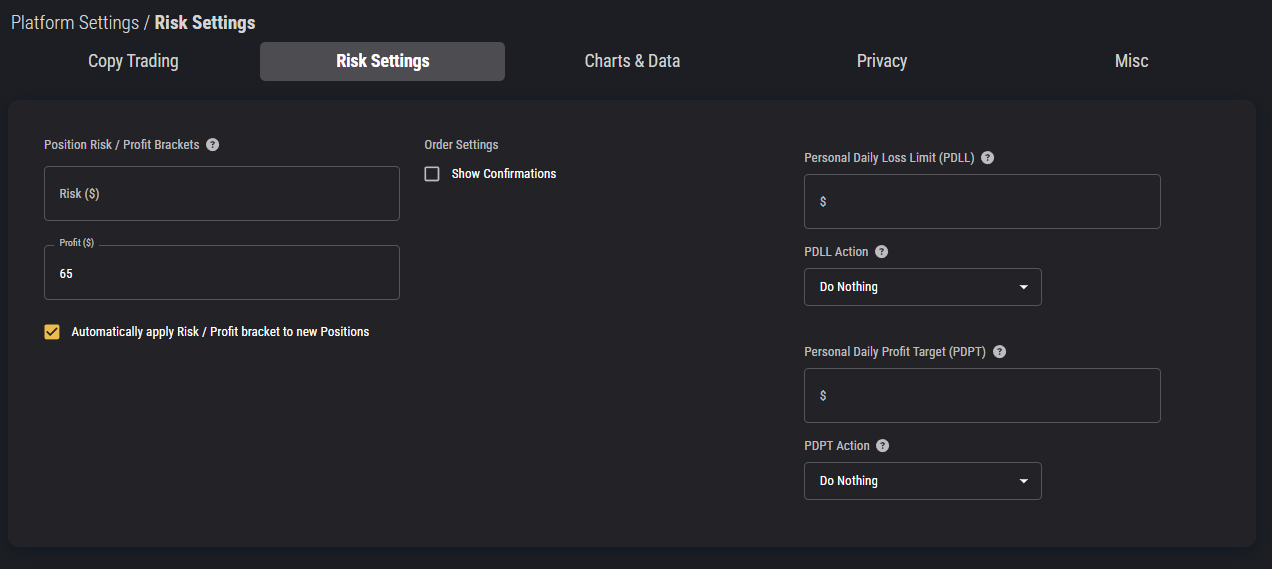Focus the Personal Daily Profit Target amount field
Viewport: 1272px width, 569px height.
pos(982,395)
